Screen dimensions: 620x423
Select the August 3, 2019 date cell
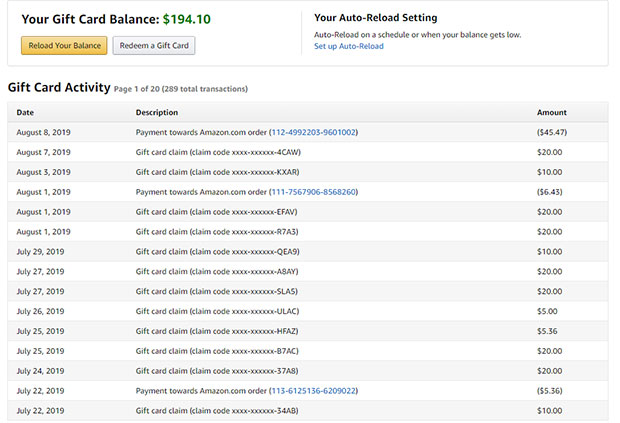[x=43, y=172]
